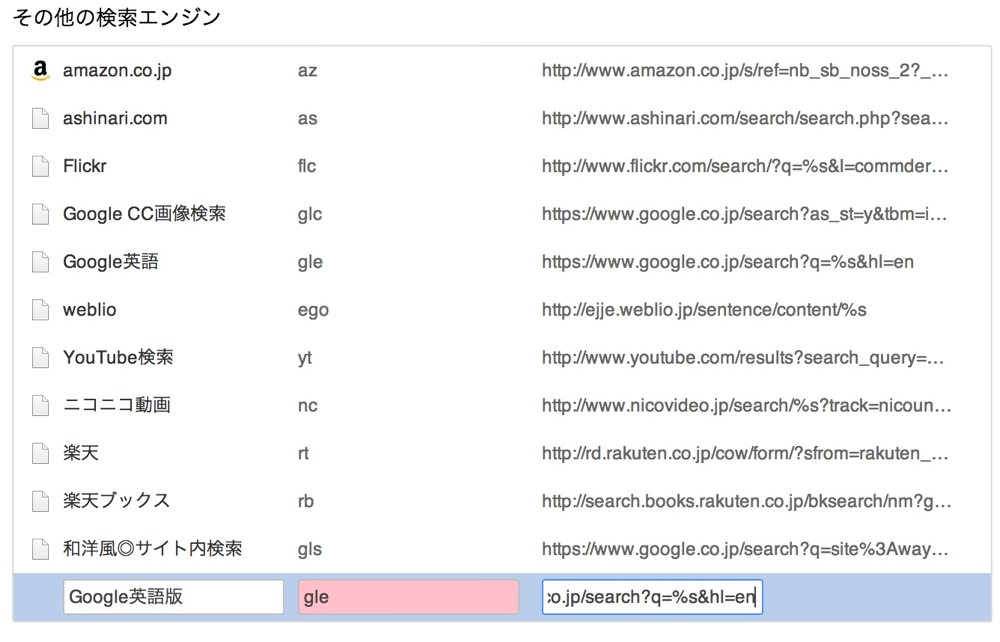This screenshot has width=1000, height=642.
Task: Click the page icon beside 楽天ブックス
Action: (x=40, y=501)
